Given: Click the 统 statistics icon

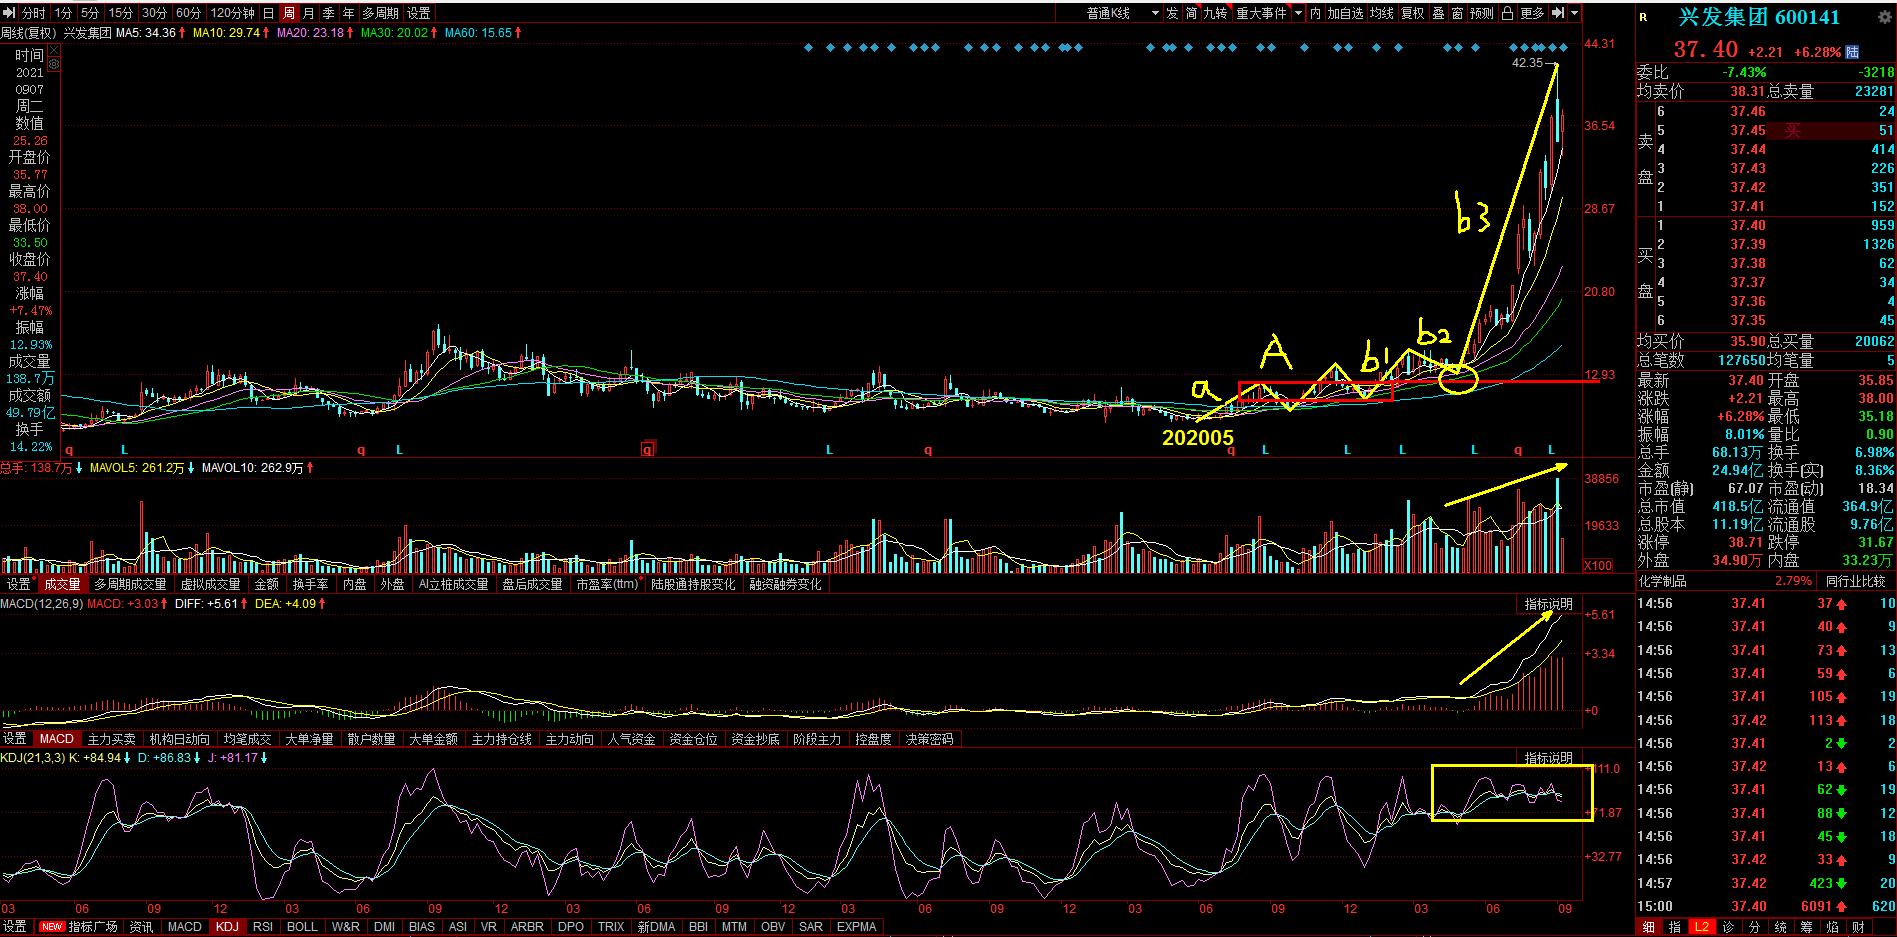Looking at the screenshot, I should click(1779, 927).
